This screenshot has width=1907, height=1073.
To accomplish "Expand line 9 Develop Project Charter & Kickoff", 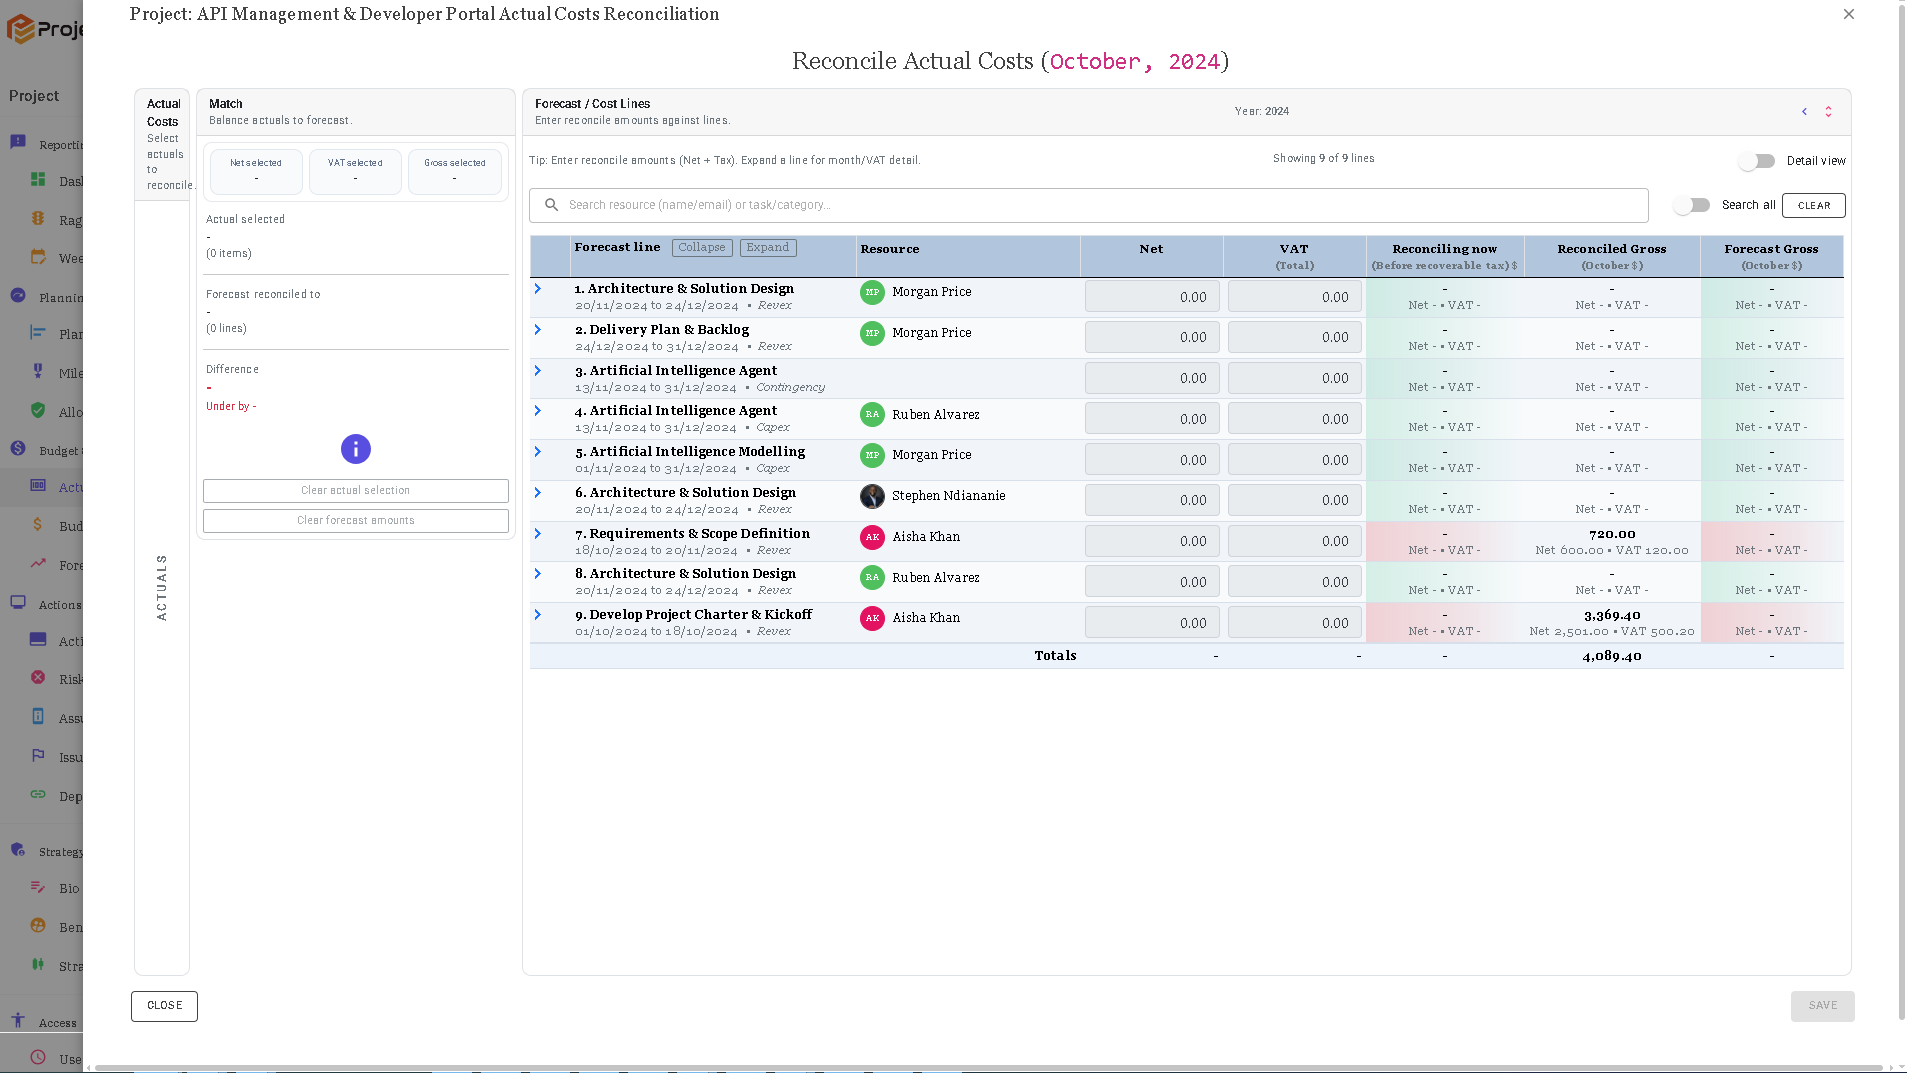I will coord(537,615).
